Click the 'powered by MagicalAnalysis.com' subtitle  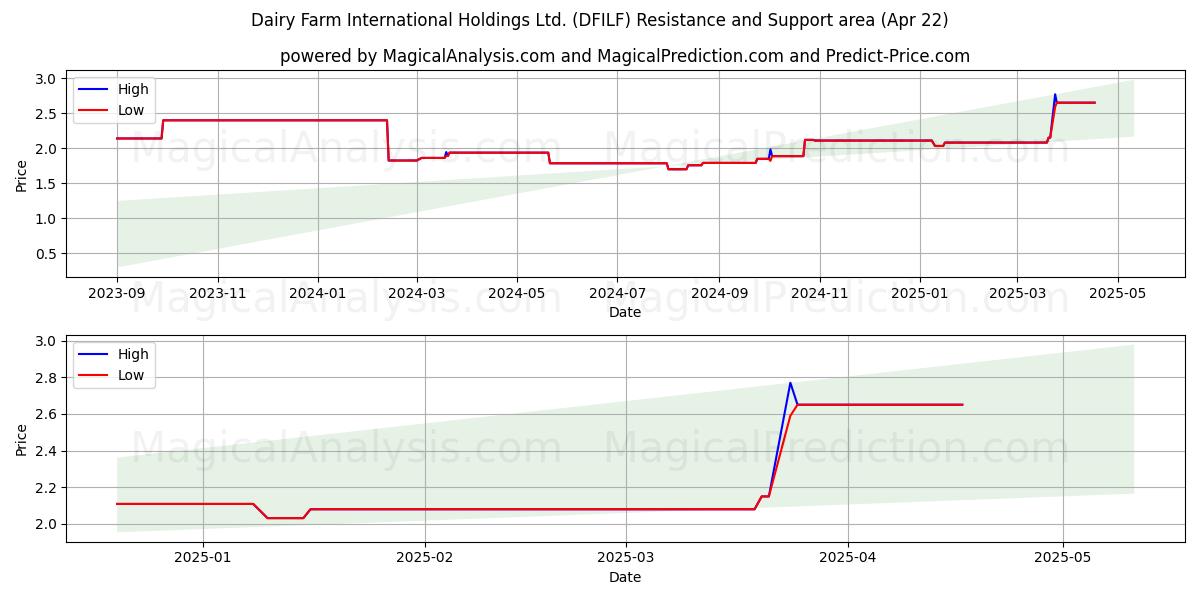(x=625, y=56)
